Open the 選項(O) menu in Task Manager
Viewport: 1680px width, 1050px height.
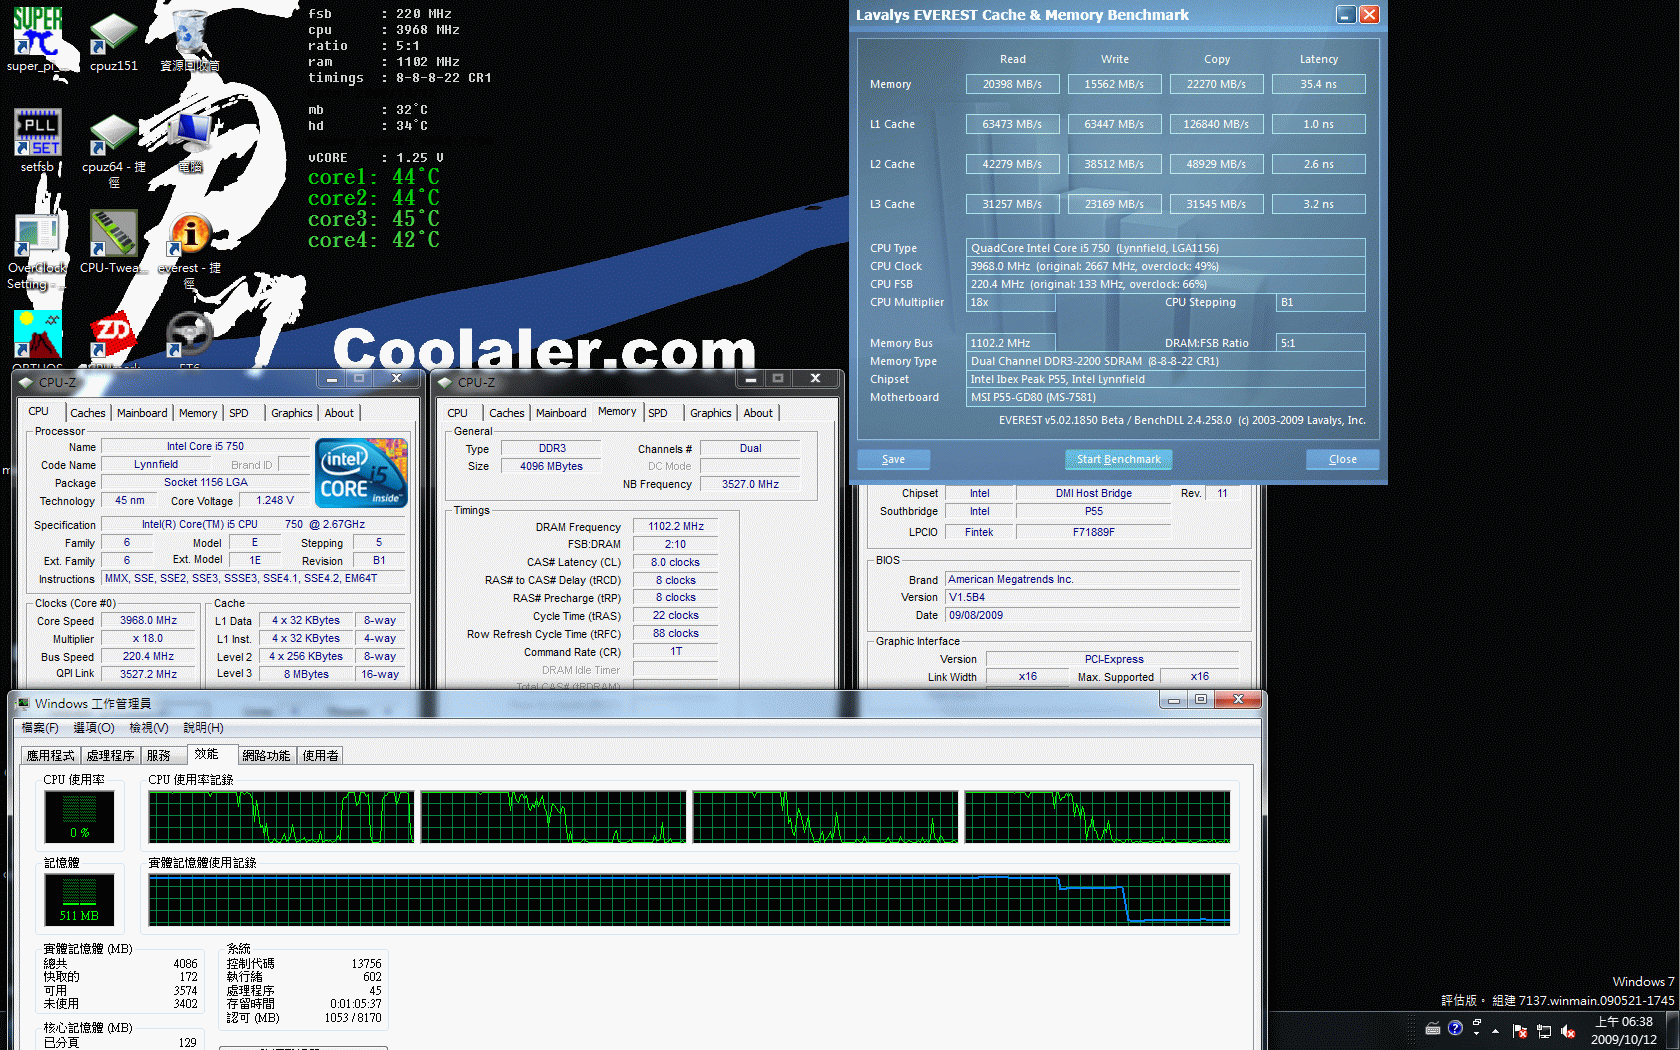click(94, 728)
